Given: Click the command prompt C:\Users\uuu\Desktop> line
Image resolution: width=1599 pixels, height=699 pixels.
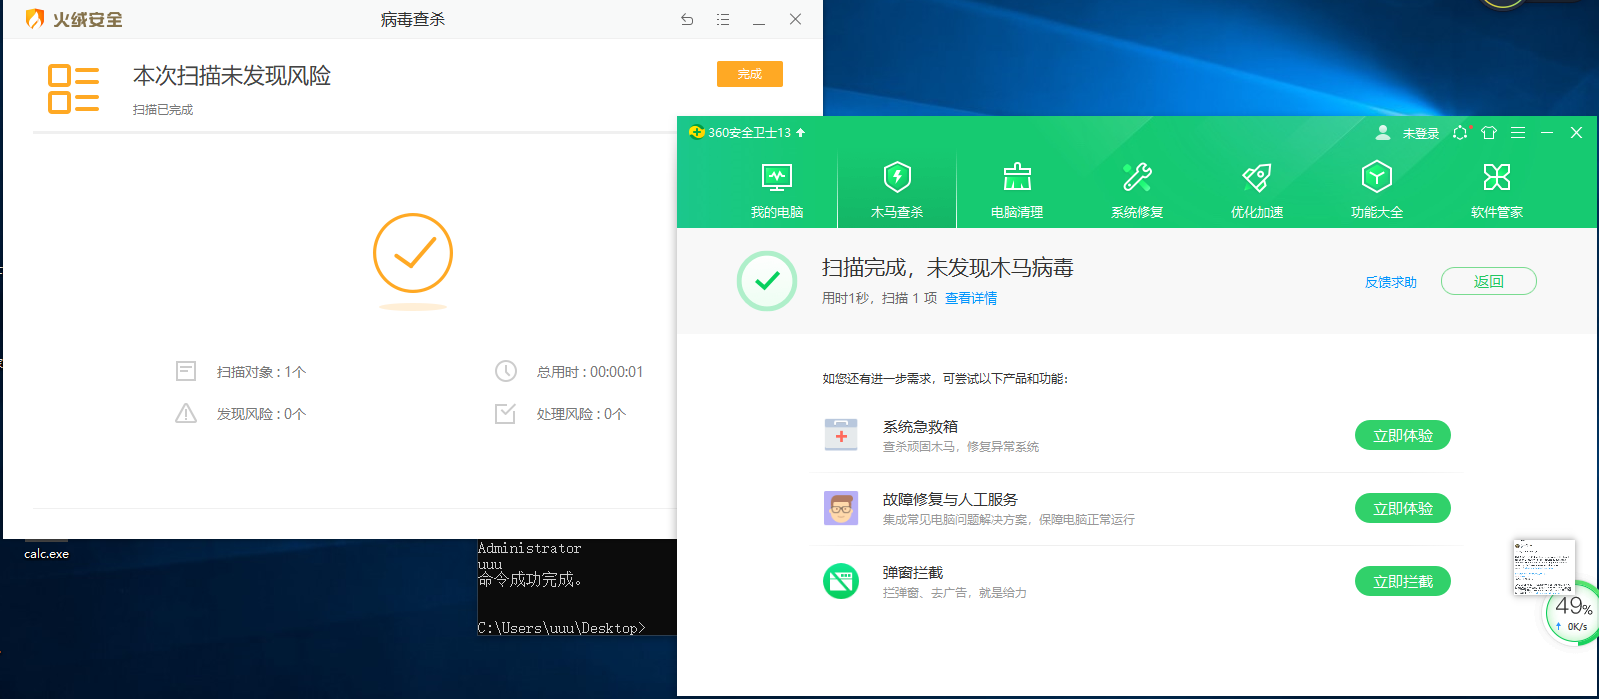Looking at the screenshot, I should (x=562, y=628).
